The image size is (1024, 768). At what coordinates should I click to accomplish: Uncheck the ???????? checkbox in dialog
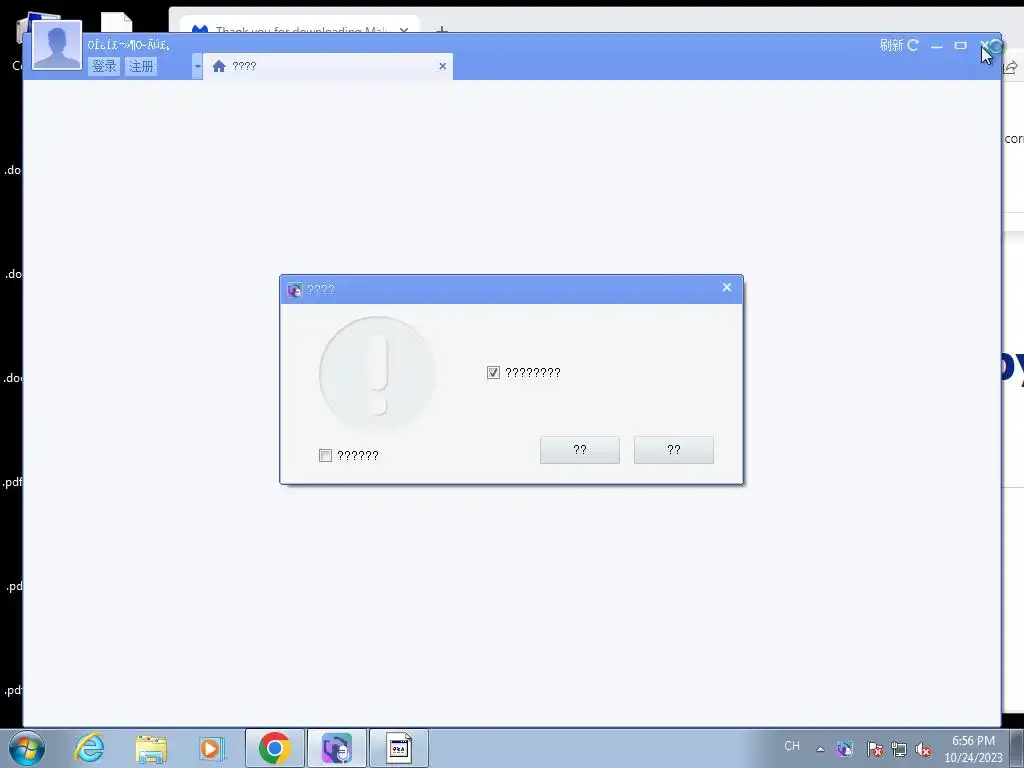click(x=493, y=372)
